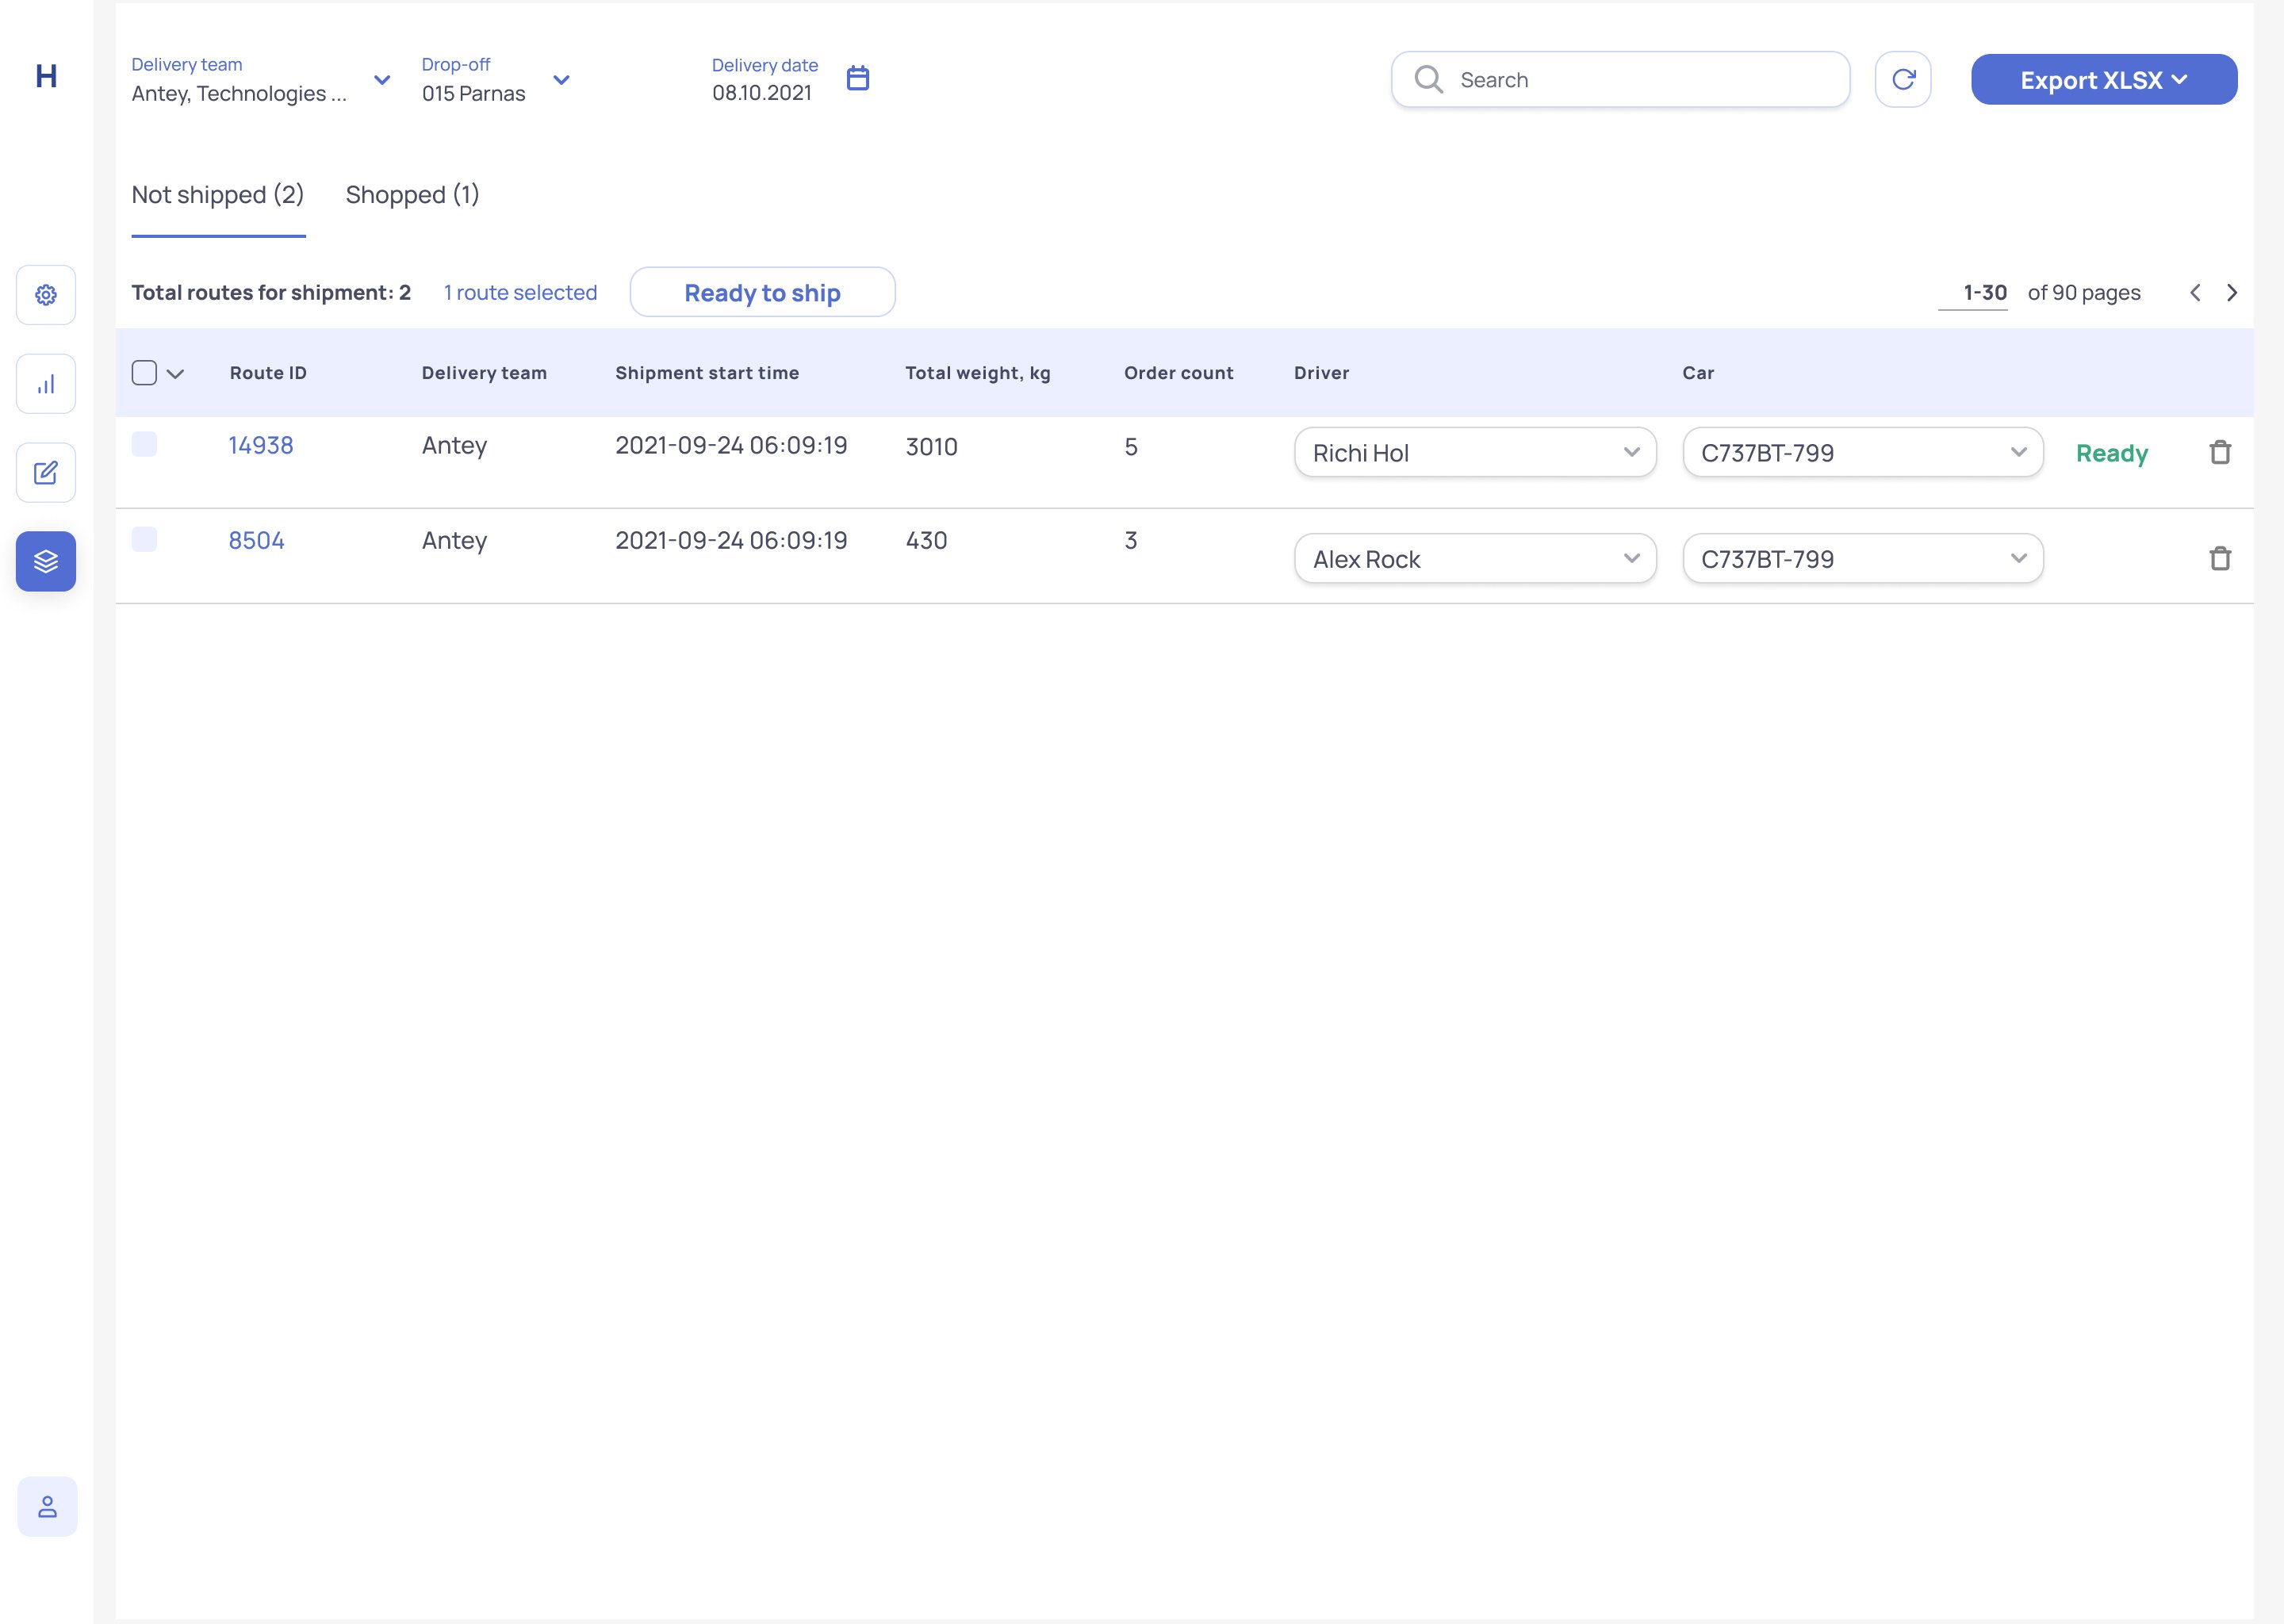Open car dropdown for route 8504
The image size is (2284, 1624).
tap(1861, 559)
